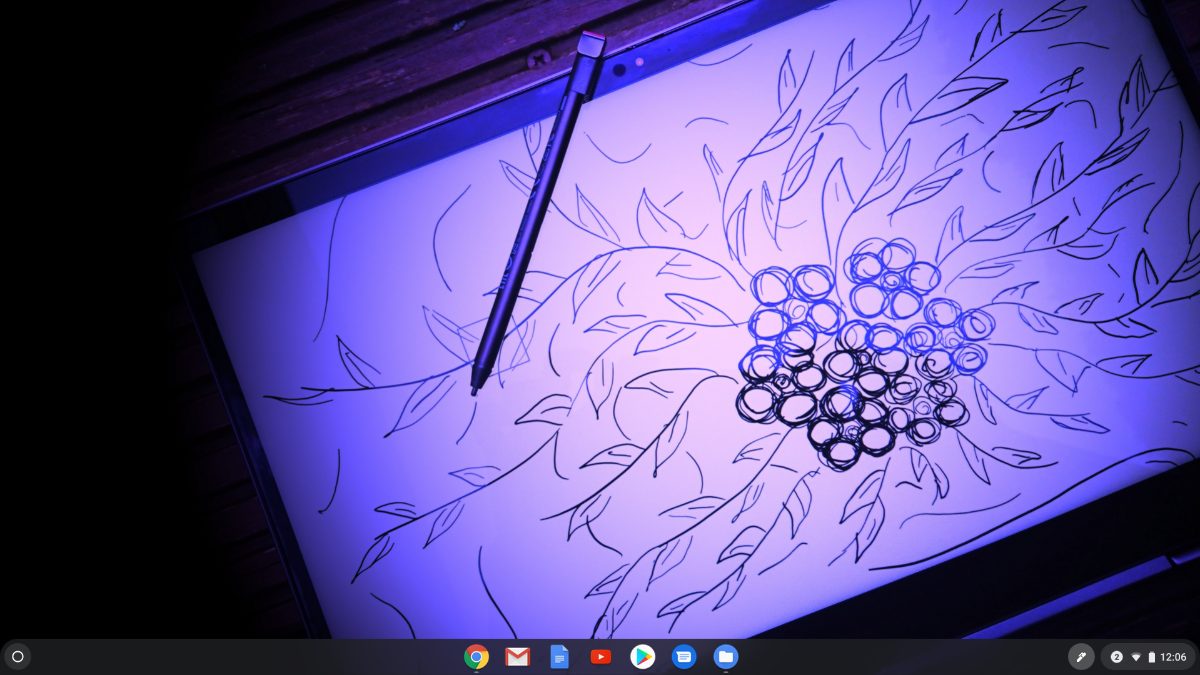
Task: Open the status tray via the 12:06 clock
Action: point(1174,657)
